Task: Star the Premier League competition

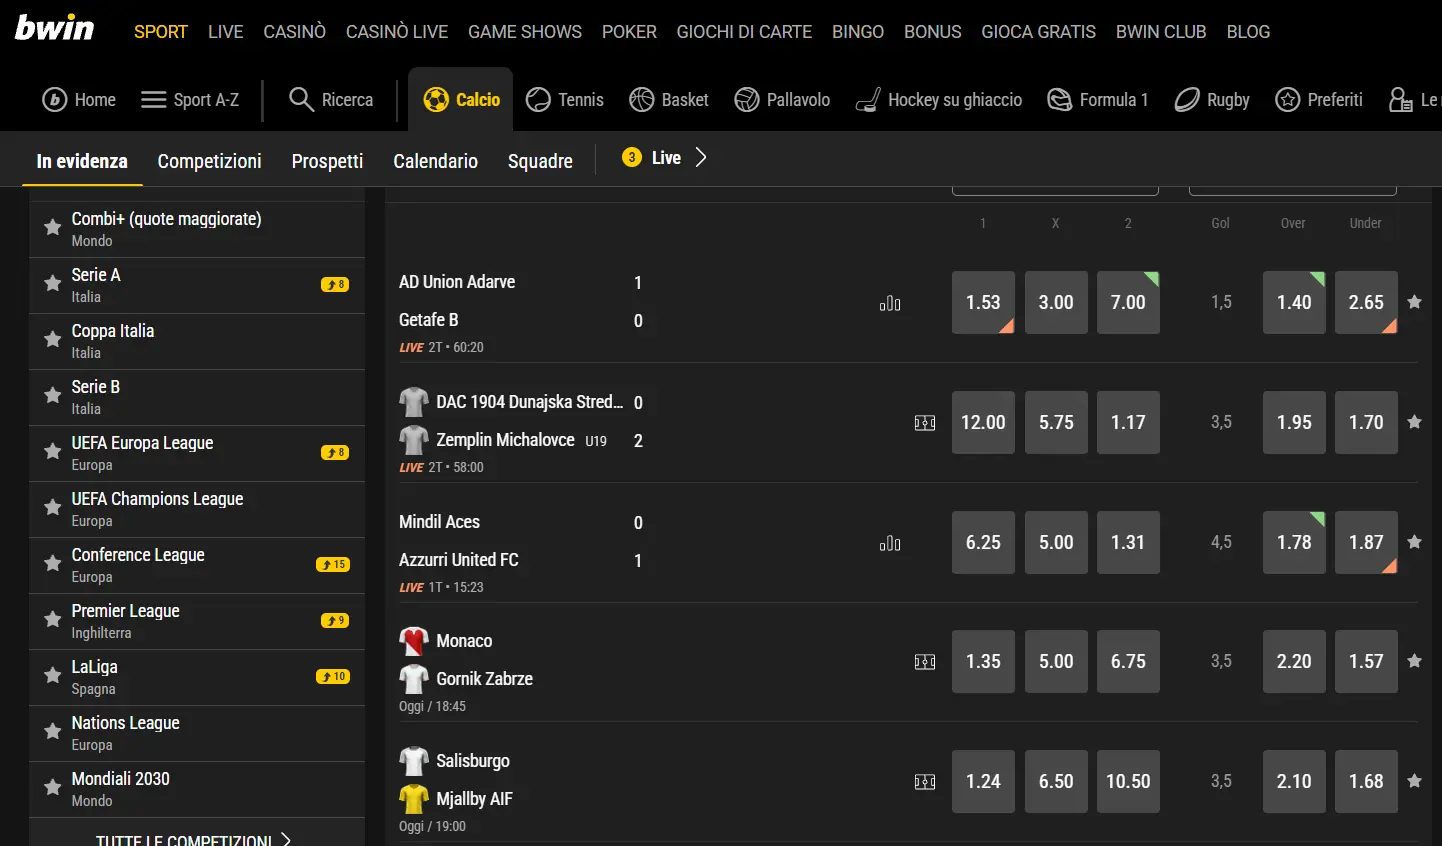Action: coord(53,620)
